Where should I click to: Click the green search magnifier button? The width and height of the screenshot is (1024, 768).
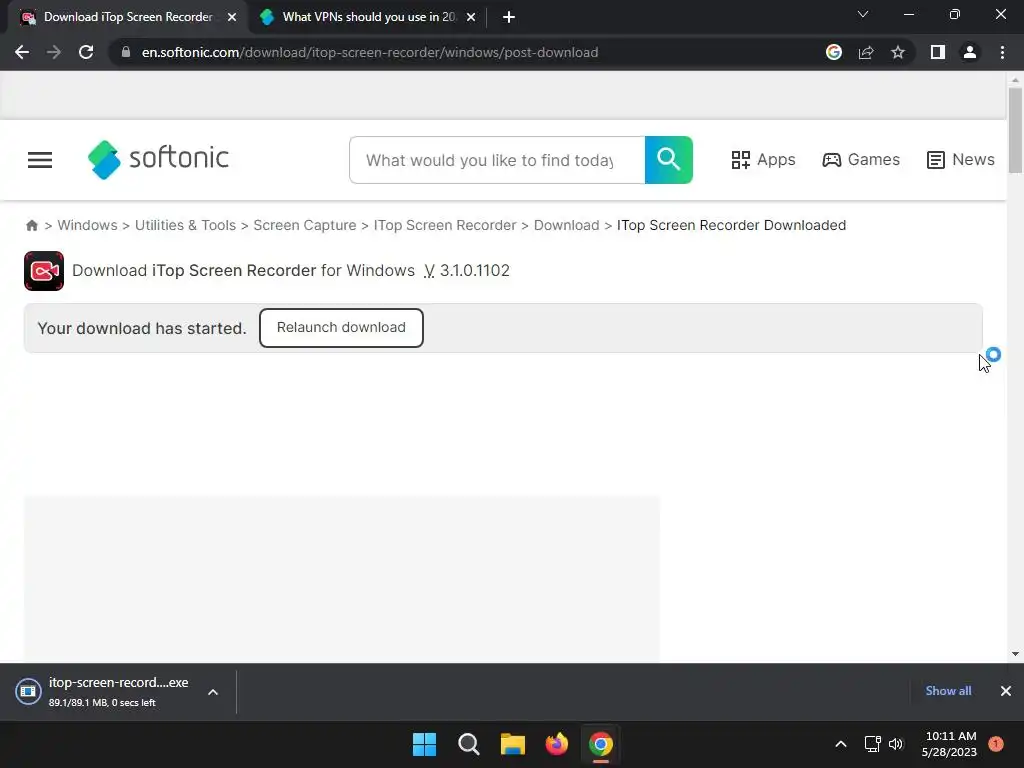(669, 160)
